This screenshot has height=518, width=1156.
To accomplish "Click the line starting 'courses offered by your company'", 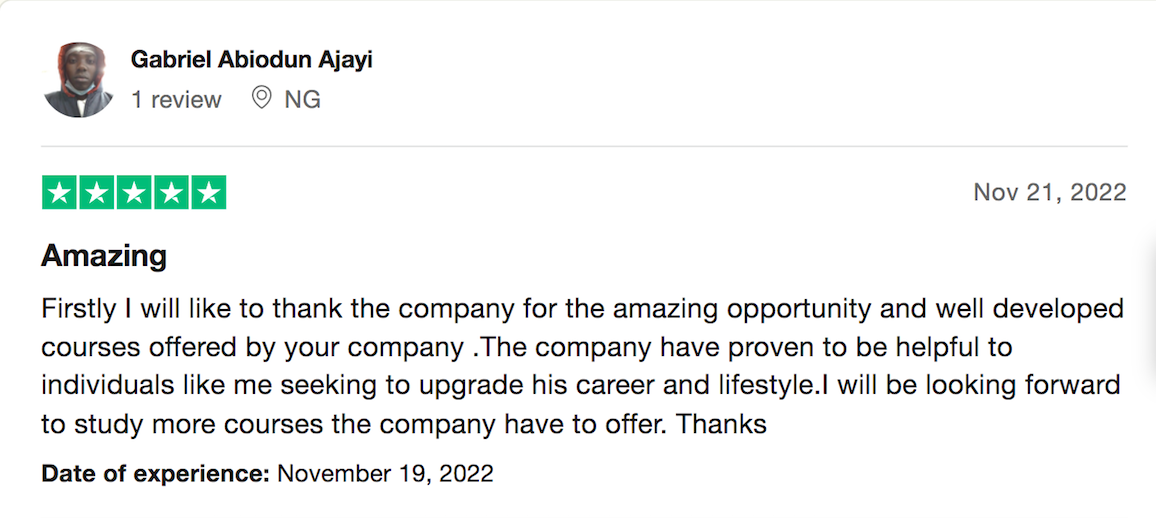I will (x=527, y=347).
